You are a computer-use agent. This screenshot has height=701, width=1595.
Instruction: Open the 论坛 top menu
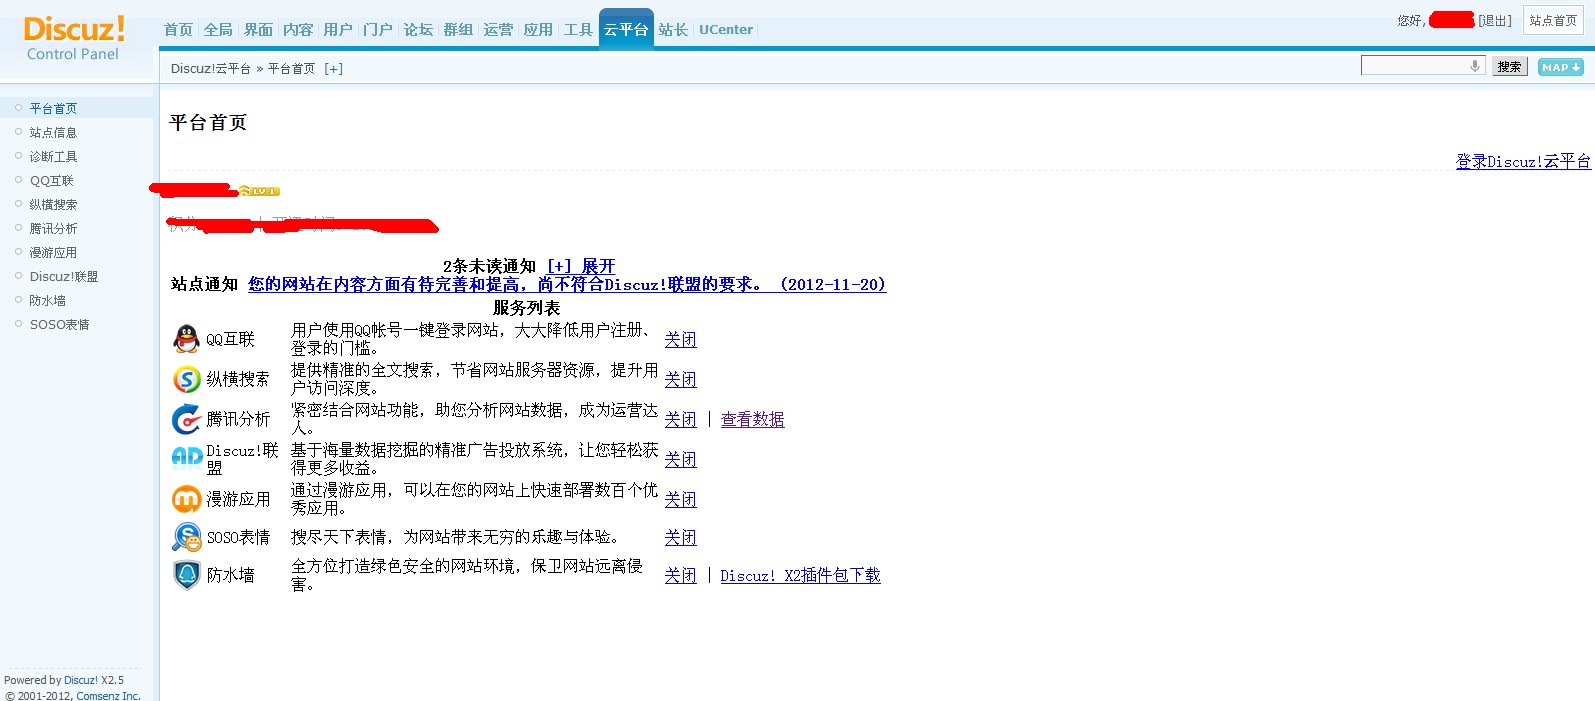[419, 30]
